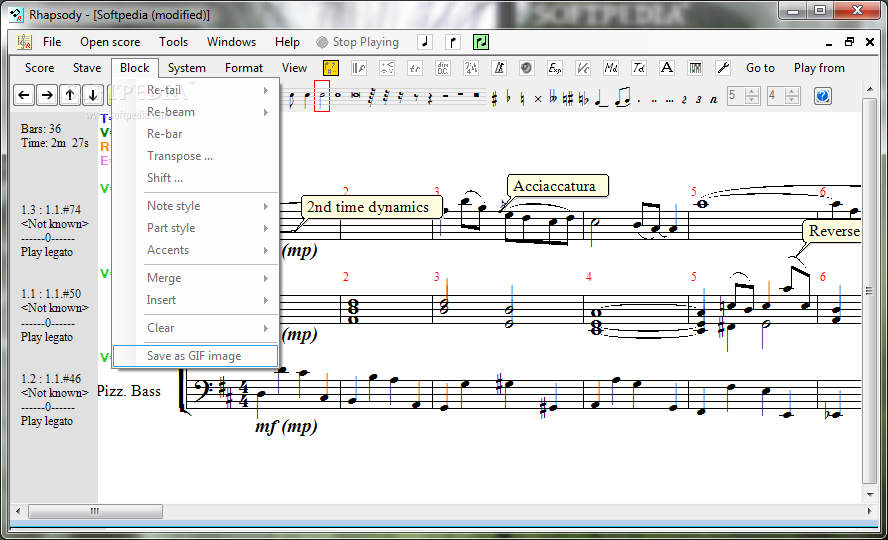Decrease the spinner showing 4
Viewport: 888px width, 540px height.
[x=792, y=100]
